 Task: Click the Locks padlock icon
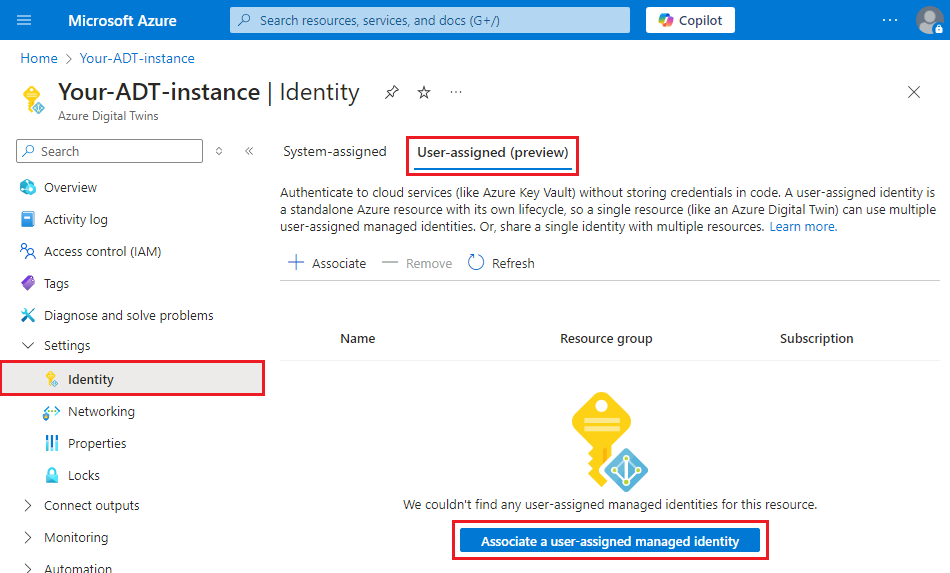point(52,475)
